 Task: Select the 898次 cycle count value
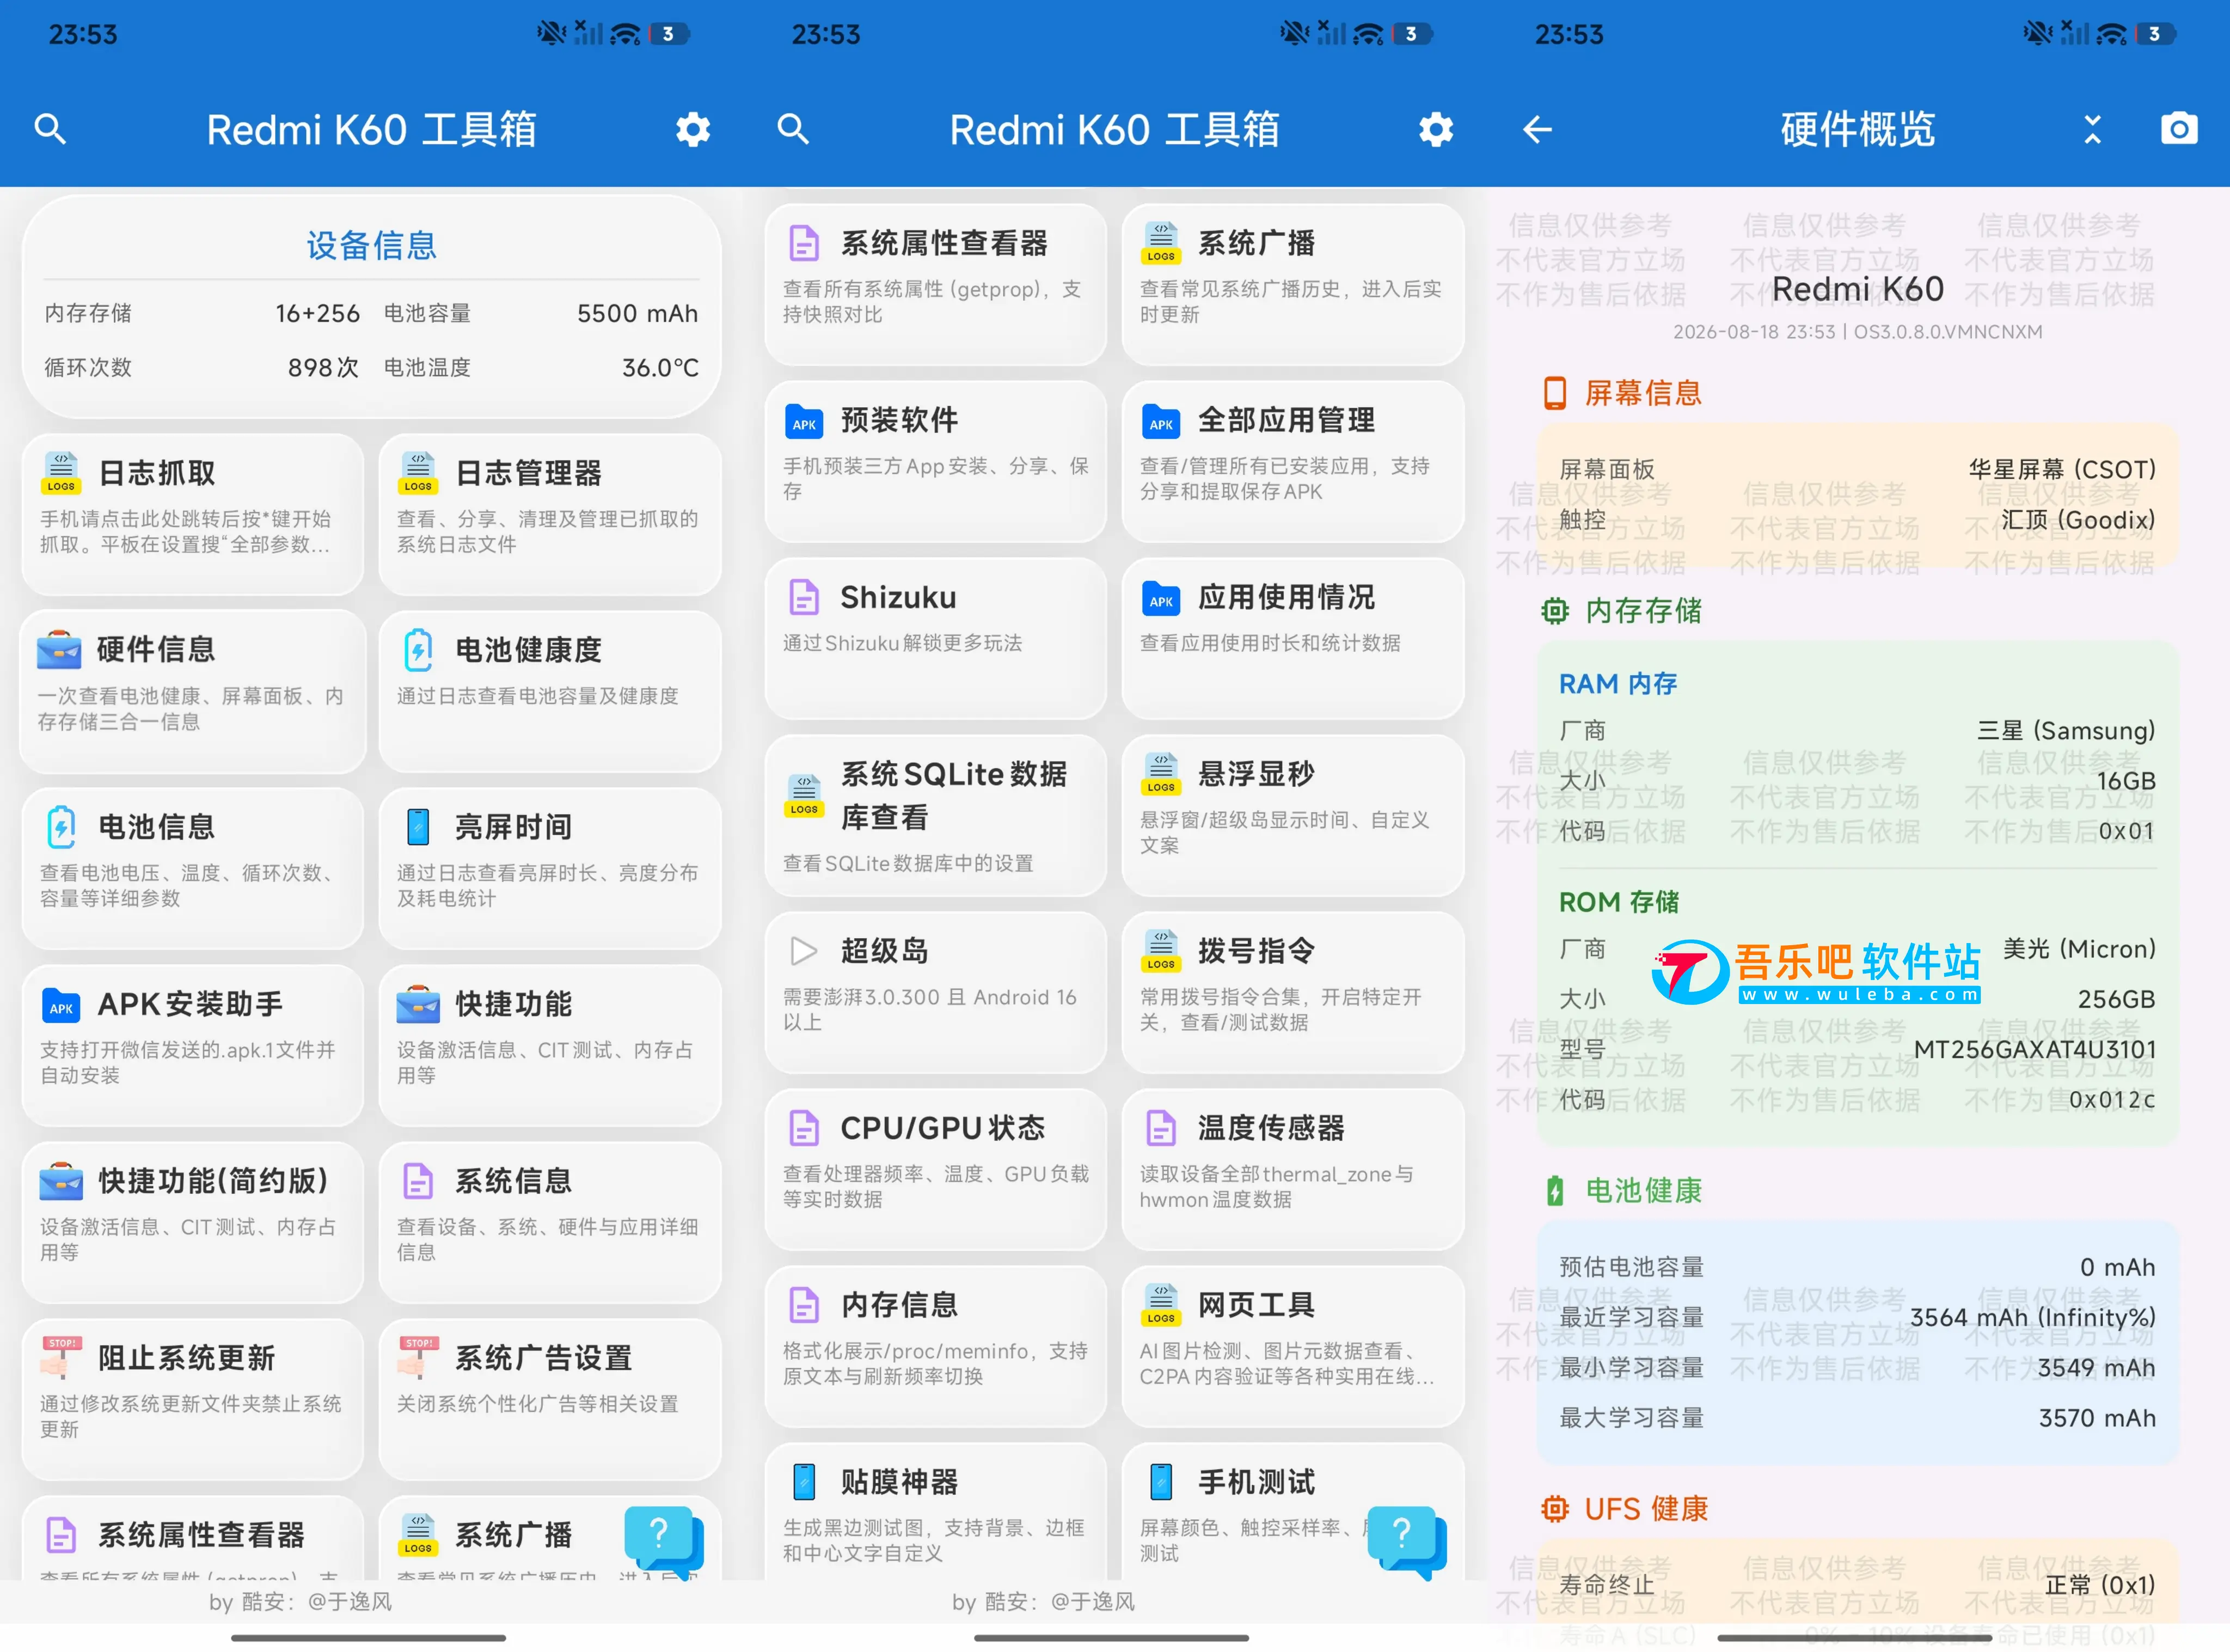pyautogui.click(x=323, y=368)
